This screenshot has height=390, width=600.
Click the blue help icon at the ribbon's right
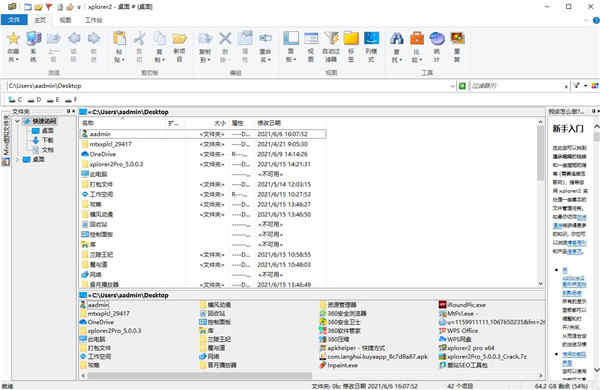[596, 20]
